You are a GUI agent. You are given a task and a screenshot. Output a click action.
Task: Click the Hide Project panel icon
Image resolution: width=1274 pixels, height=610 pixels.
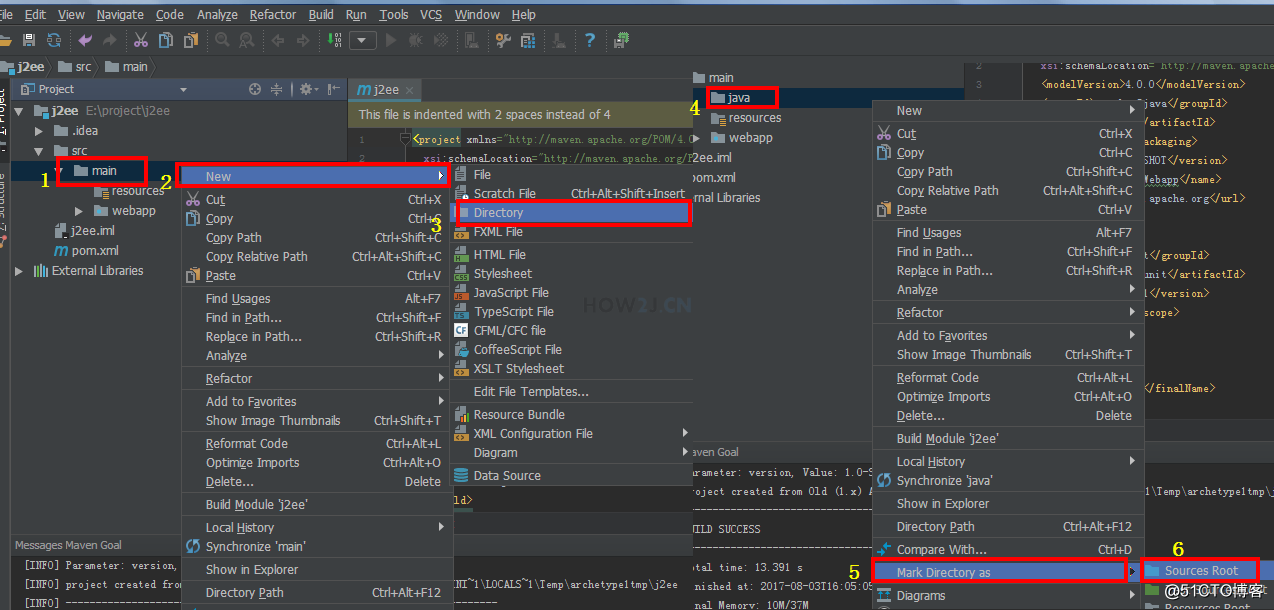click(334, 89)
